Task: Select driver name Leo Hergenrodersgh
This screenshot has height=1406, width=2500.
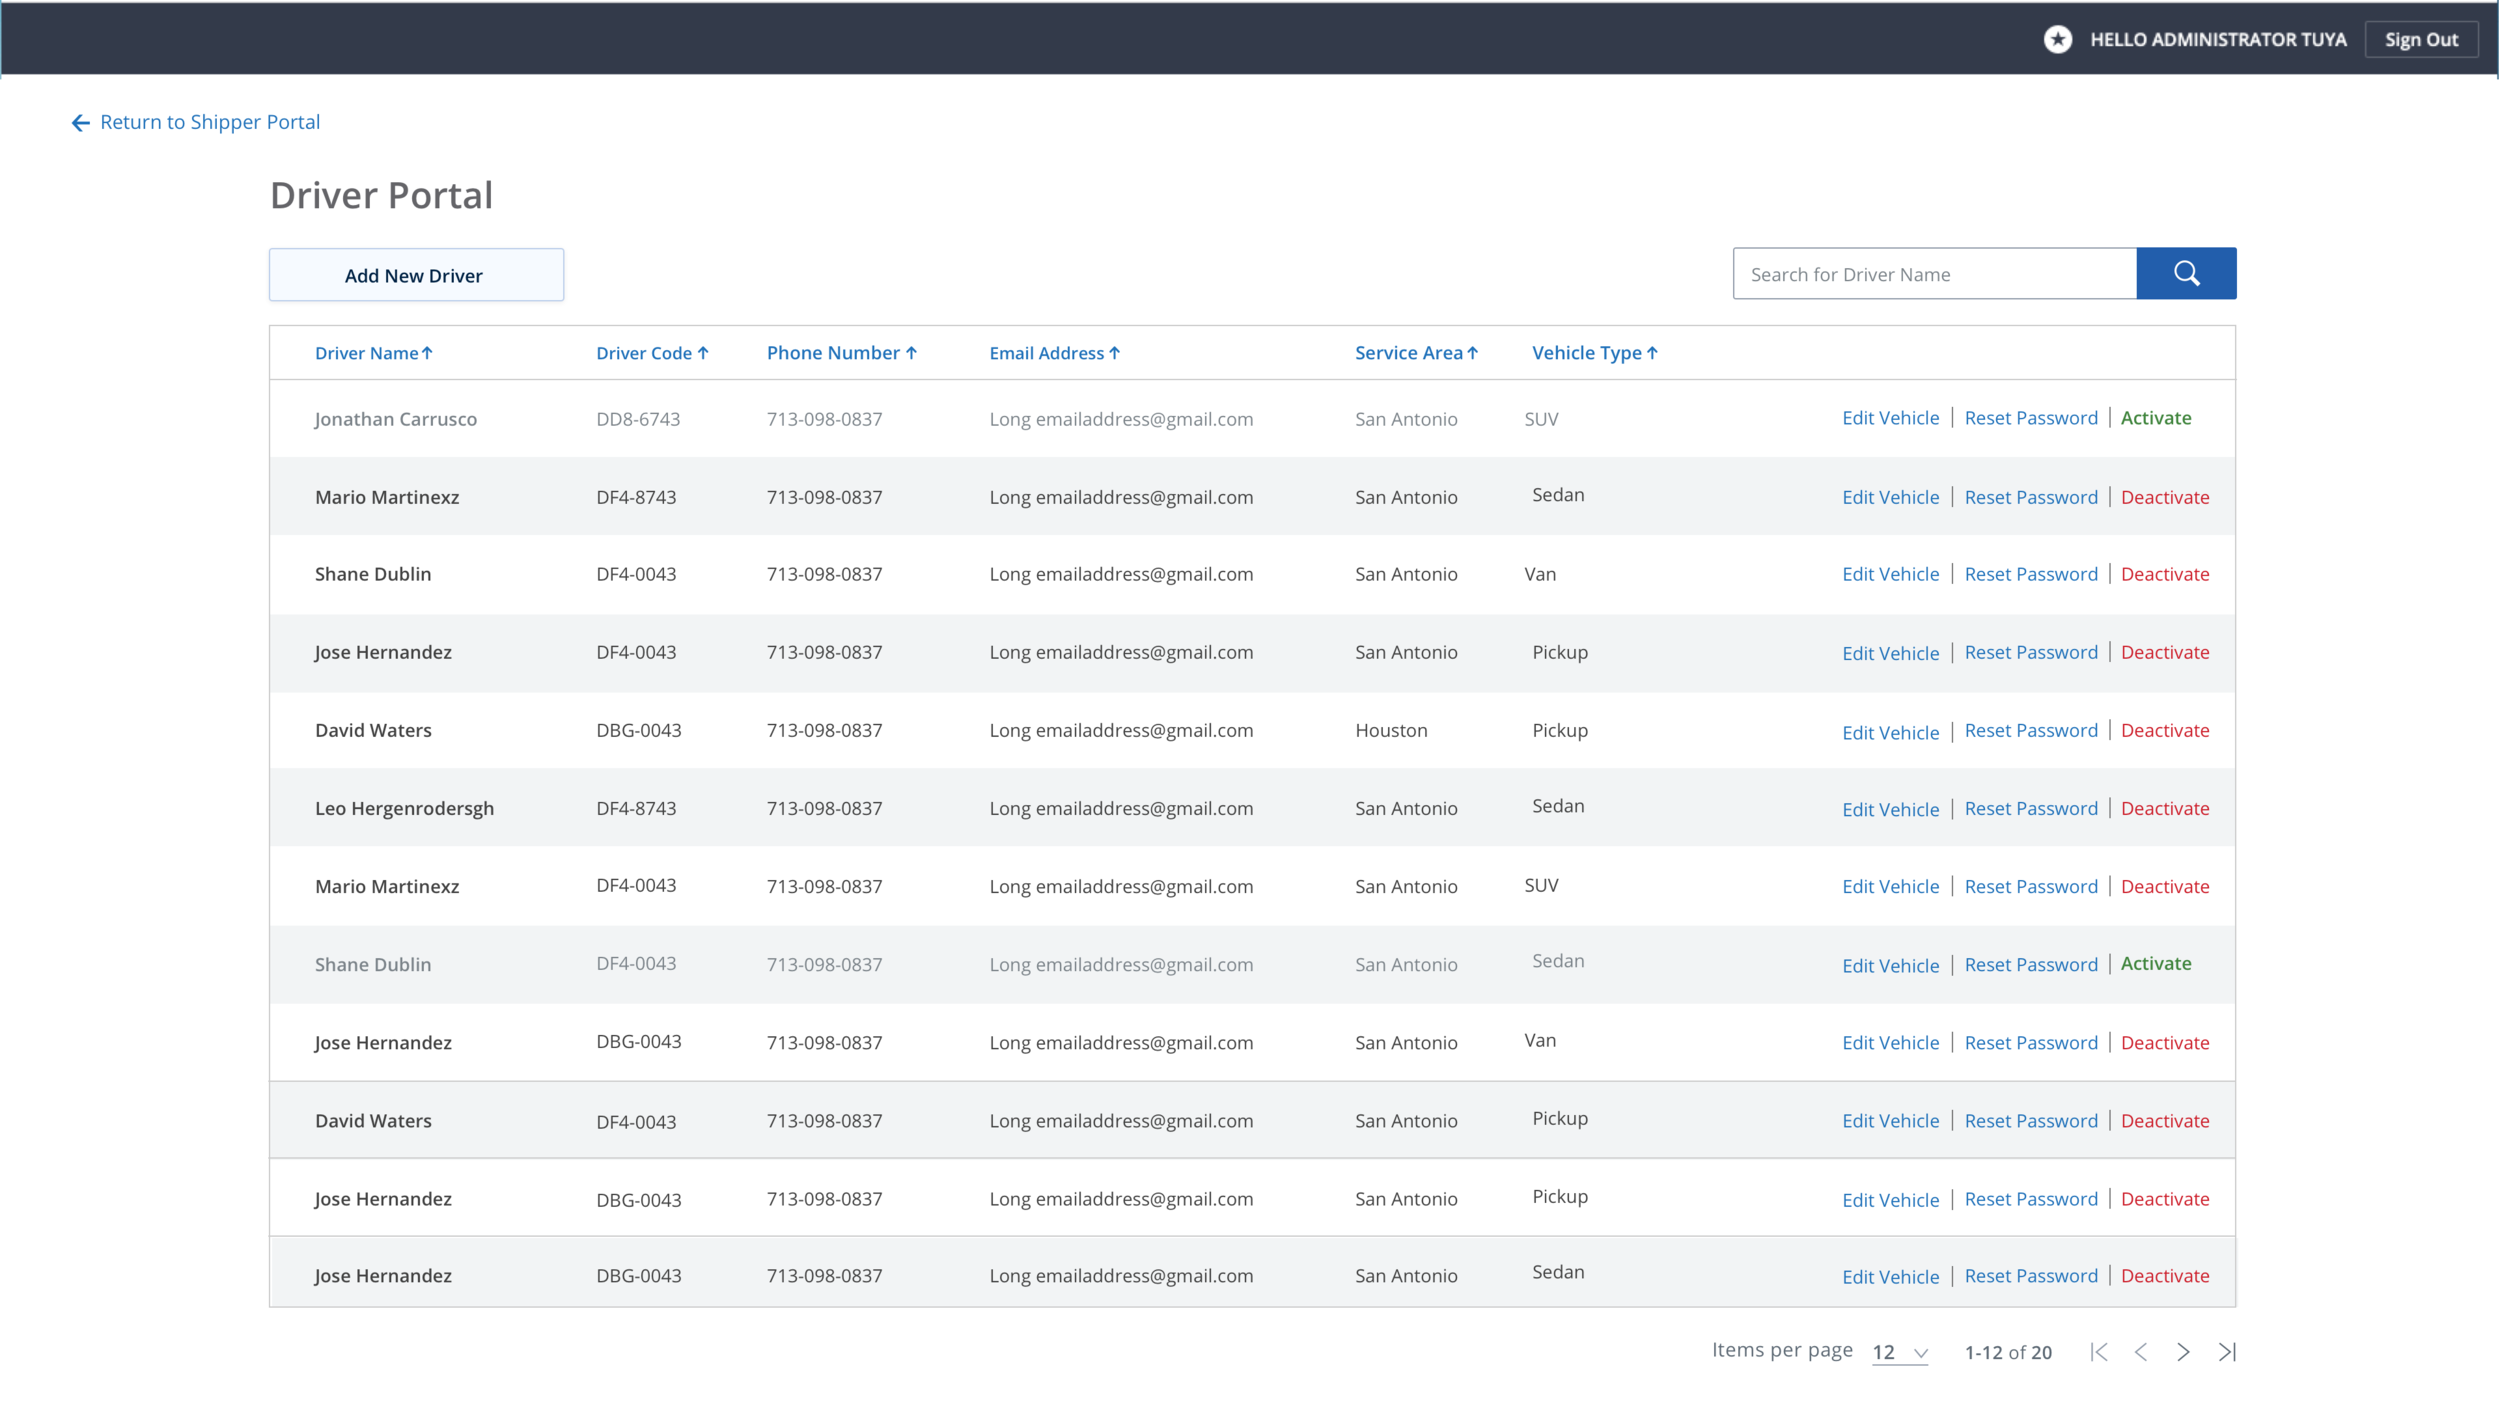Action: point(404,808)
